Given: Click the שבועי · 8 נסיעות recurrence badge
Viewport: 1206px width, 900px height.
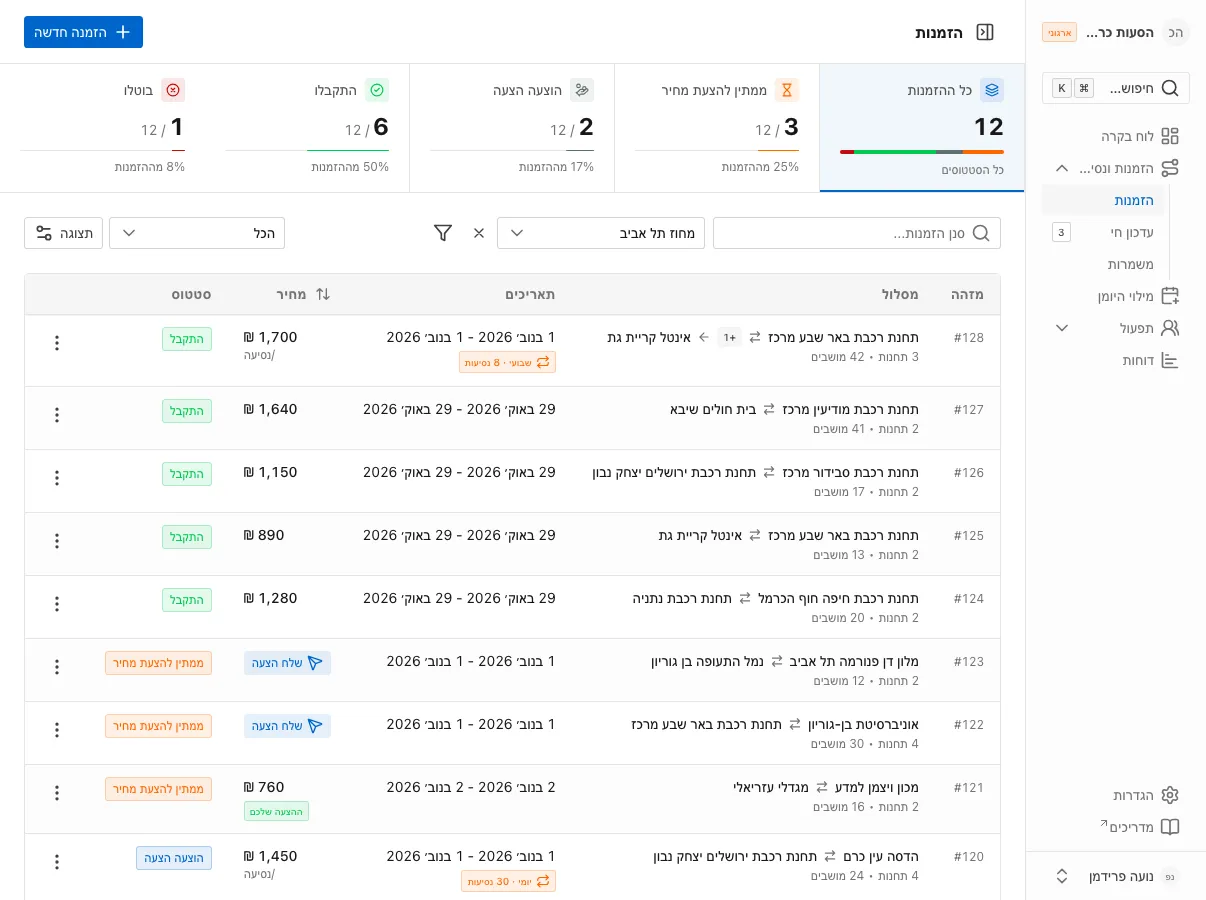Looking at the screenshot, I should click(508, 362).
